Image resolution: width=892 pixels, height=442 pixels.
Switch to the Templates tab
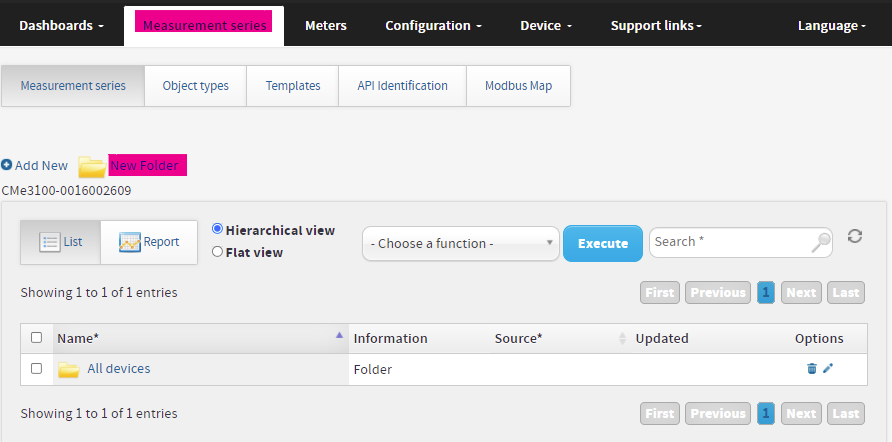[292, 86]
